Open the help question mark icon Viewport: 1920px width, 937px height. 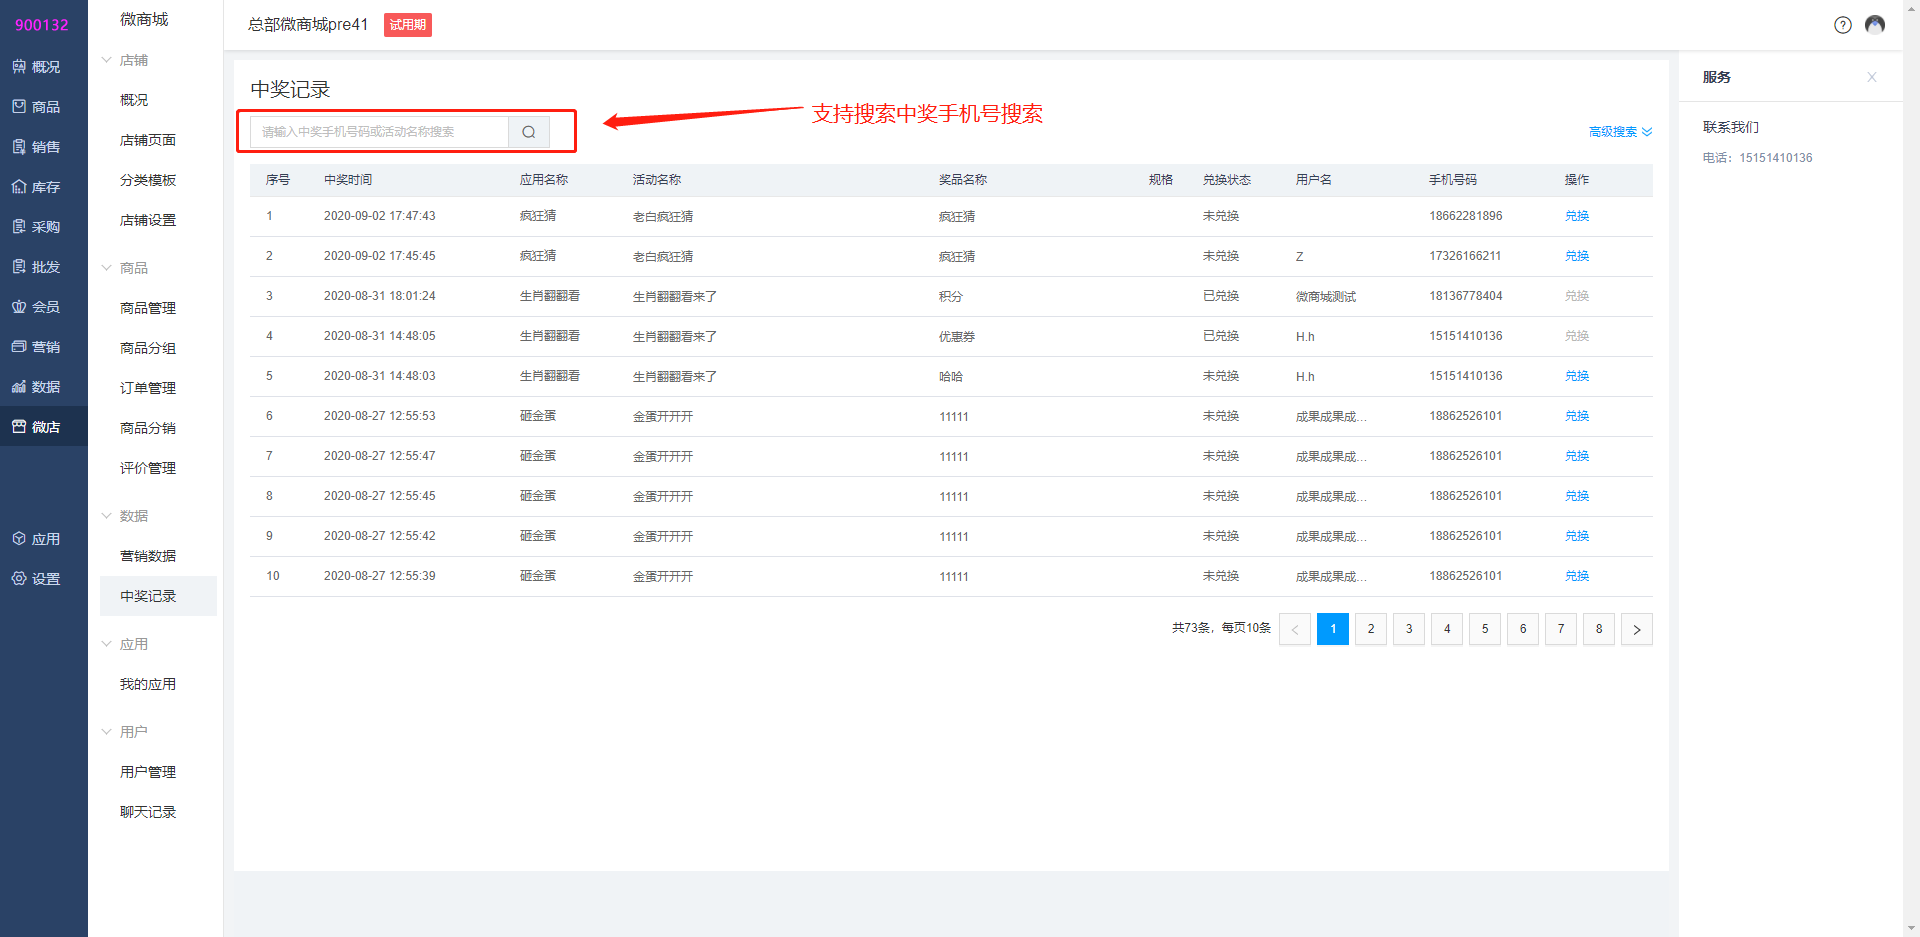click(1842, 25)
